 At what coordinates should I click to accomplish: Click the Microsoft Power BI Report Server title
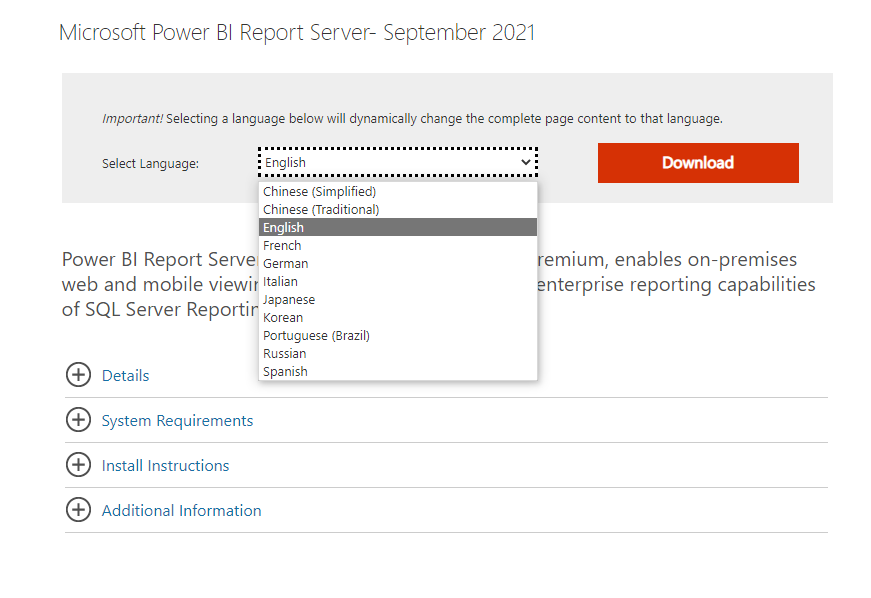click(x=297, y=33)
